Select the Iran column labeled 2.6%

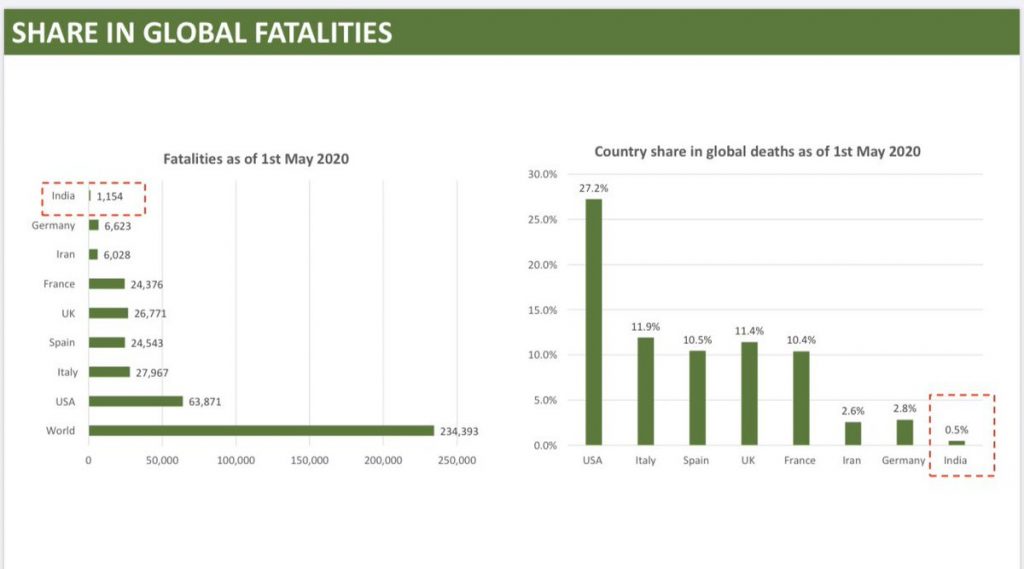click(853, 433)
